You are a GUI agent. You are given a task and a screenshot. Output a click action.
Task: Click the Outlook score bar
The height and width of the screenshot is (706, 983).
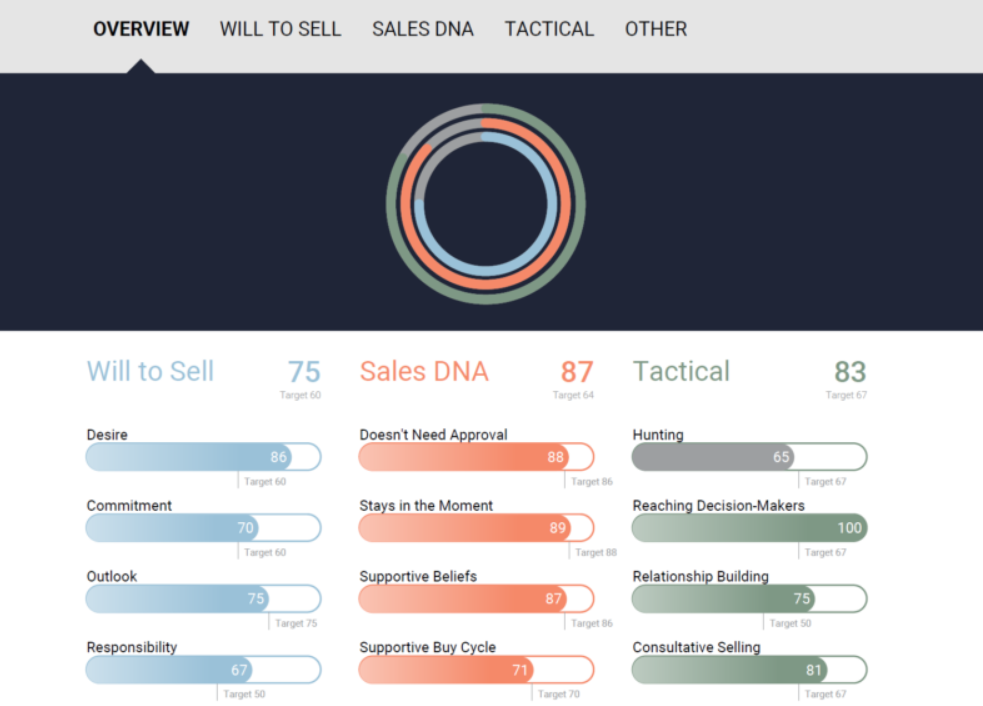point(203,599)
